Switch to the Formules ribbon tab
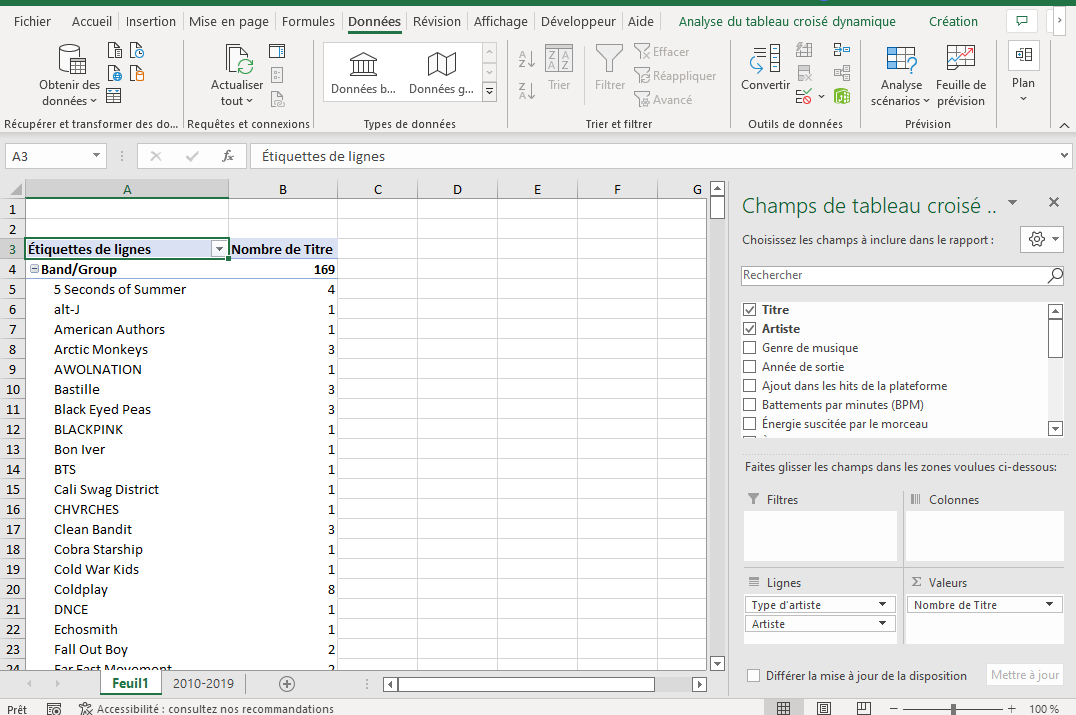Viewport: 1076px width, 715px height. click(x=308, y=21)
